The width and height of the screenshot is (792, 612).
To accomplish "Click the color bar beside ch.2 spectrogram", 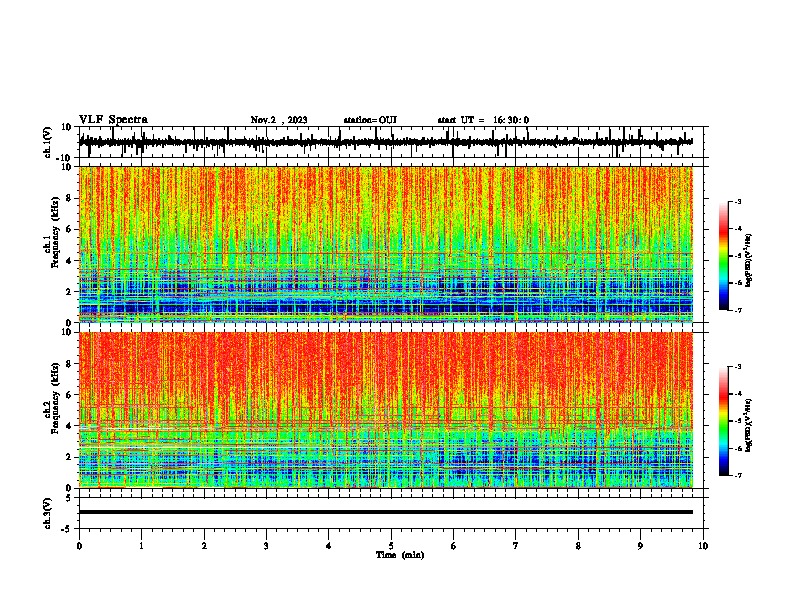I will tap(723, 421).
